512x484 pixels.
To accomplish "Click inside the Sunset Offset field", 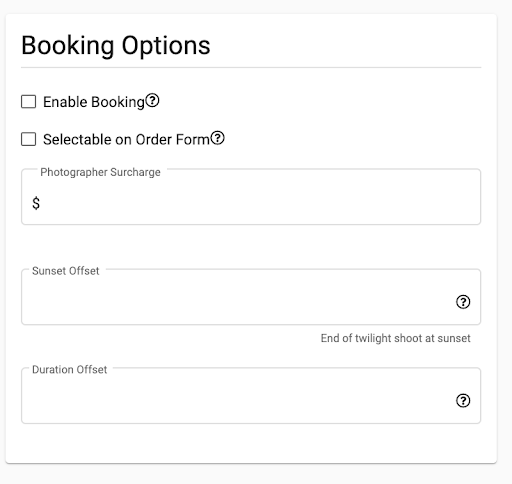I will 251,297.
